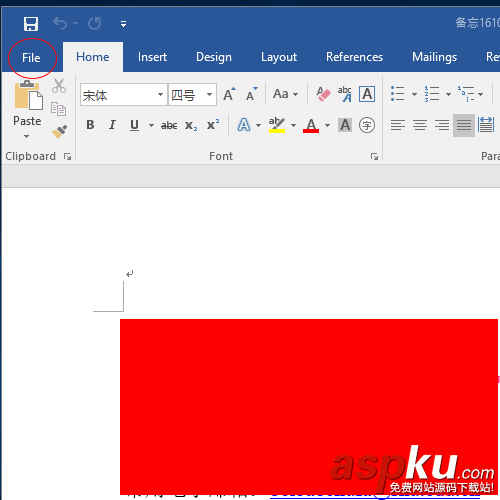Click the Redo icon in title bar
Screen dimensions: 500x500
[95, 23]
